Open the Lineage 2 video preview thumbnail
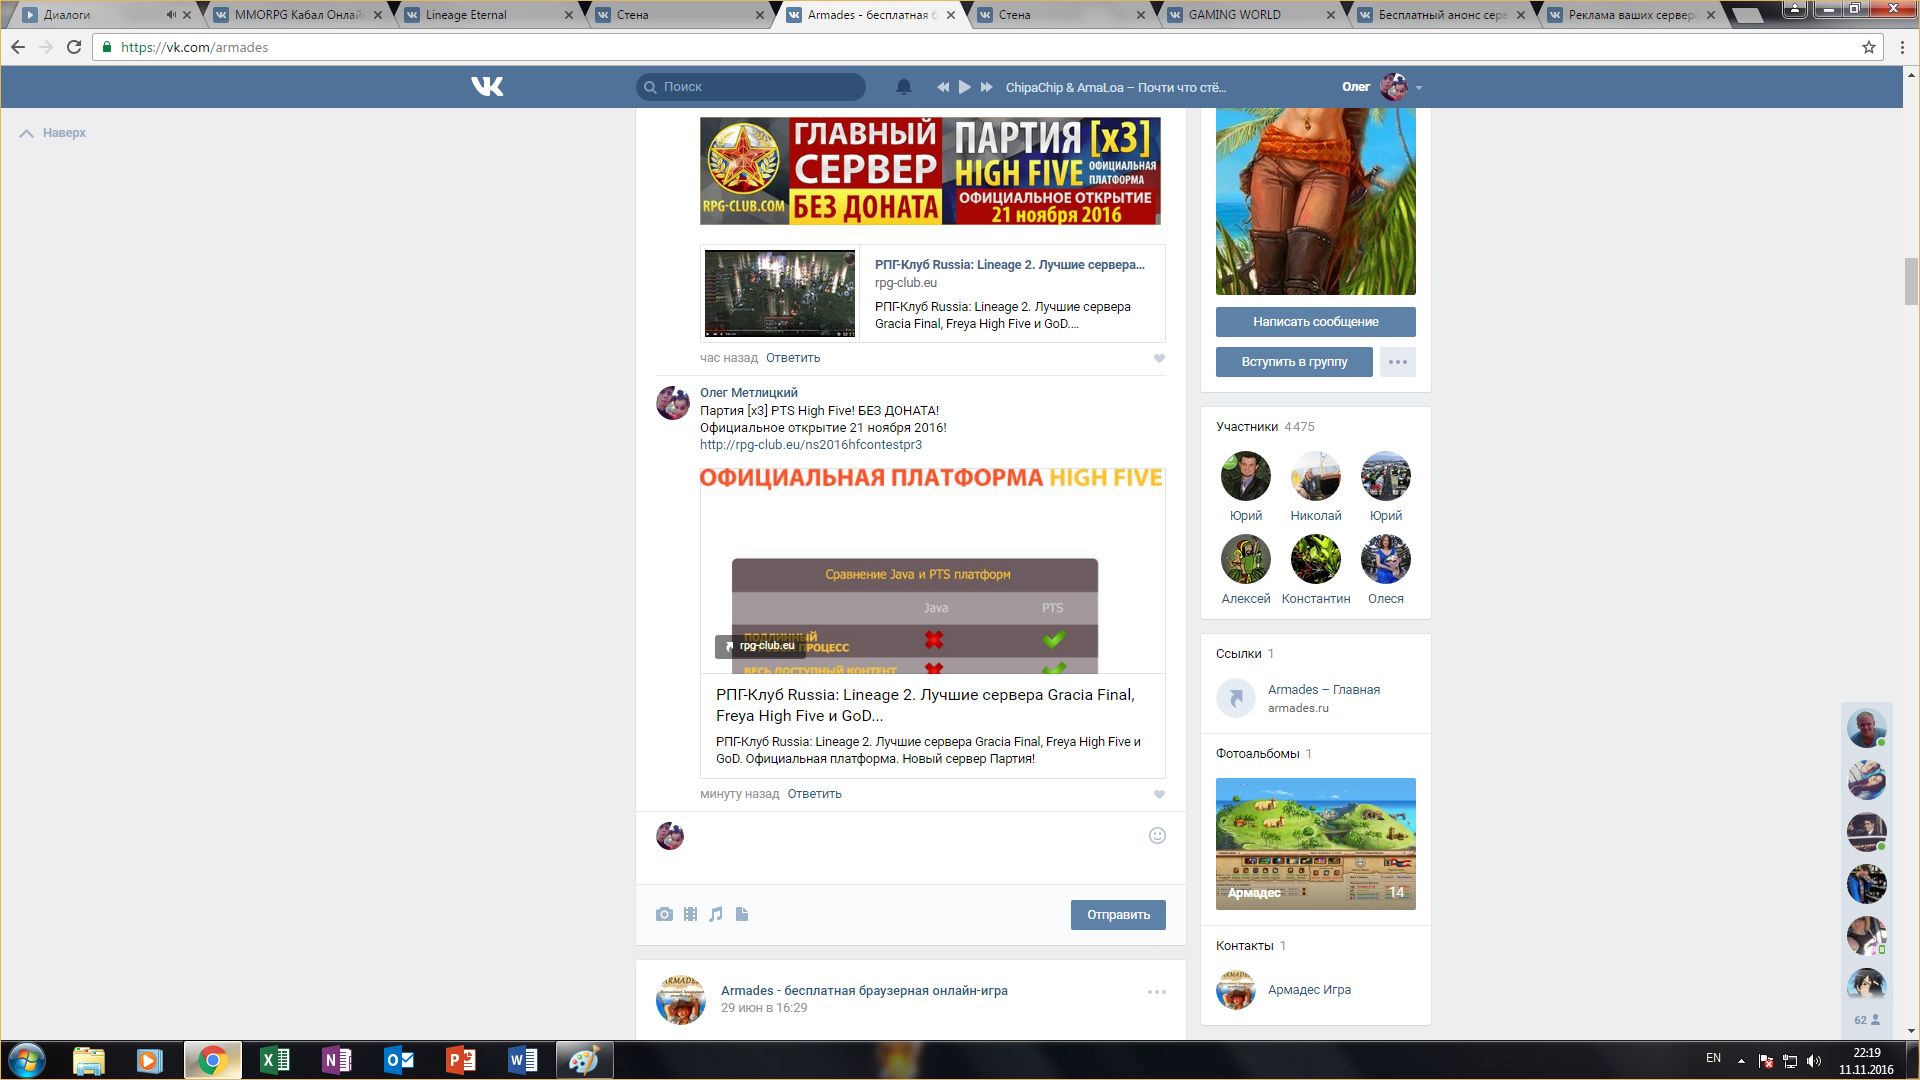 [780, 293]
